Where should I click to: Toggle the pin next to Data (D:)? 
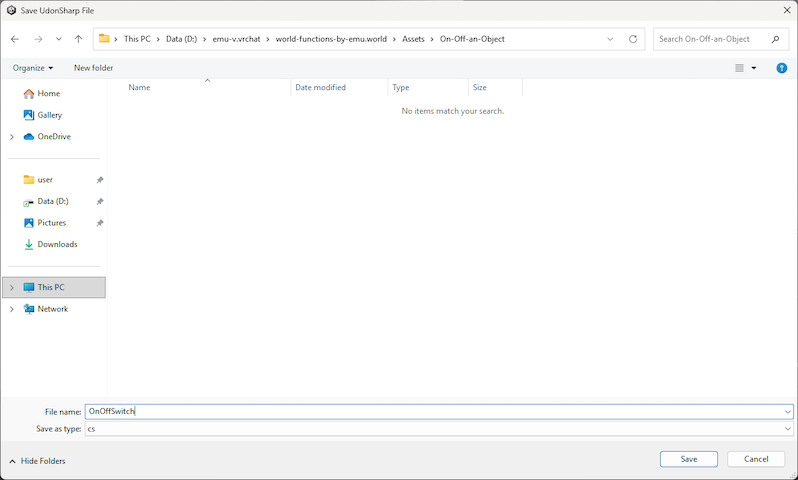(99, 201)
